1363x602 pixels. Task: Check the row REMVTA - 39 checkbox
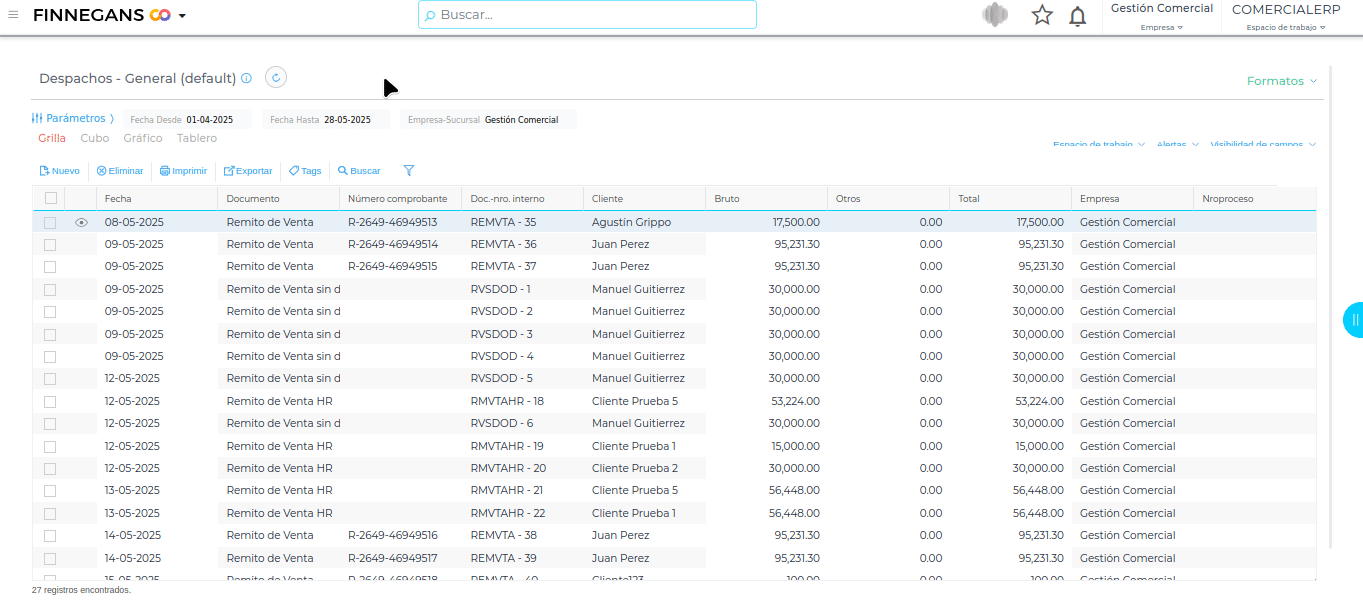point(50,558)
